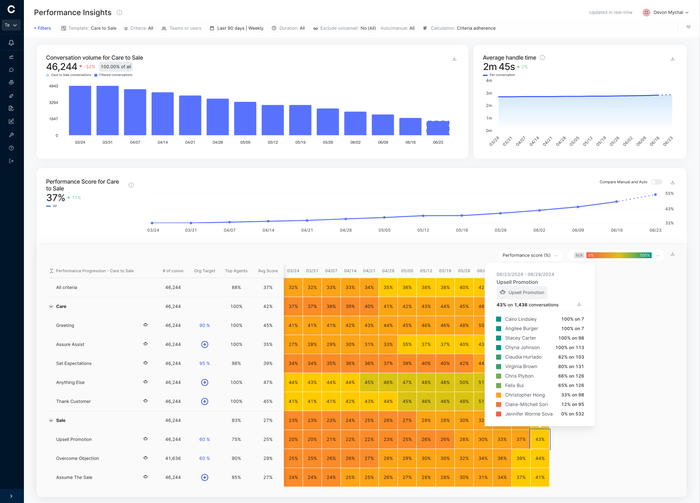Viewport: 700px width, 503px height.
Task: Add org target for Anything Else
Action: pyautogui.click(x=204, y=382)
